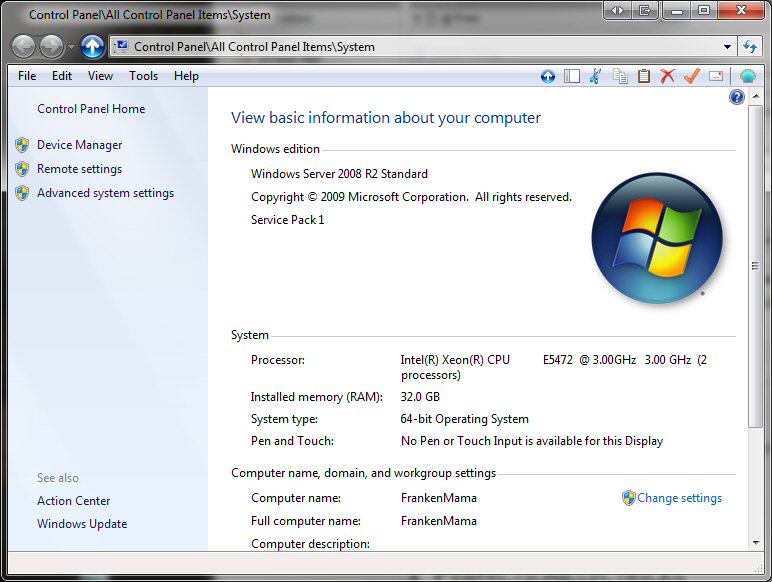
Task: Click the scrollbar down arrow
Action: tap(756, 543)
